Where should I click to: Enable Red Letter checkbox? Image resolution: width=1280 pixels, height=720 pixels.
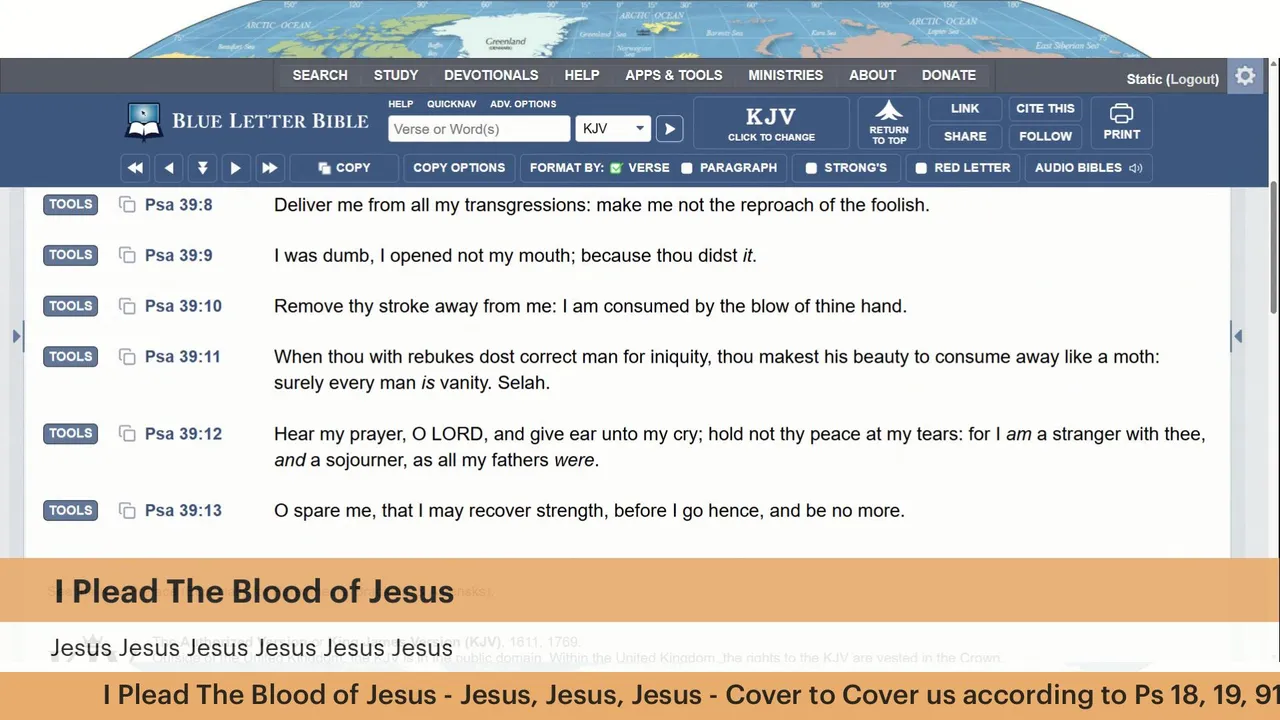[x=921, y=168]
